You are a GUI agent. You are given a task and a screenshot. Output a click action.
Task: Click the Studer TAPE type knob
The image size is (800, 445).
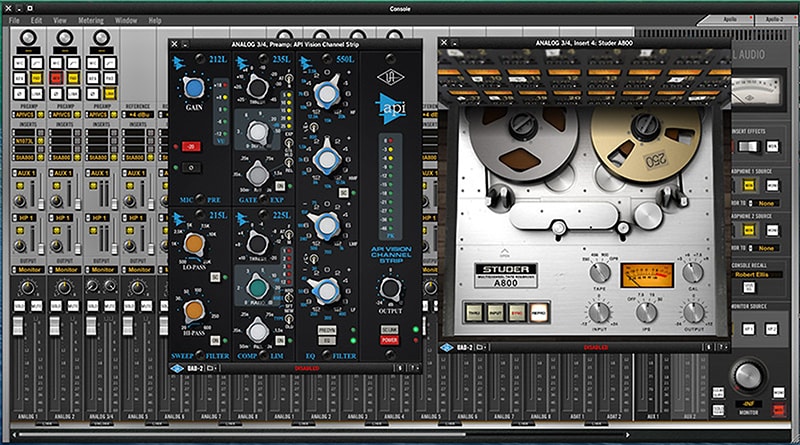click(600, 273)
